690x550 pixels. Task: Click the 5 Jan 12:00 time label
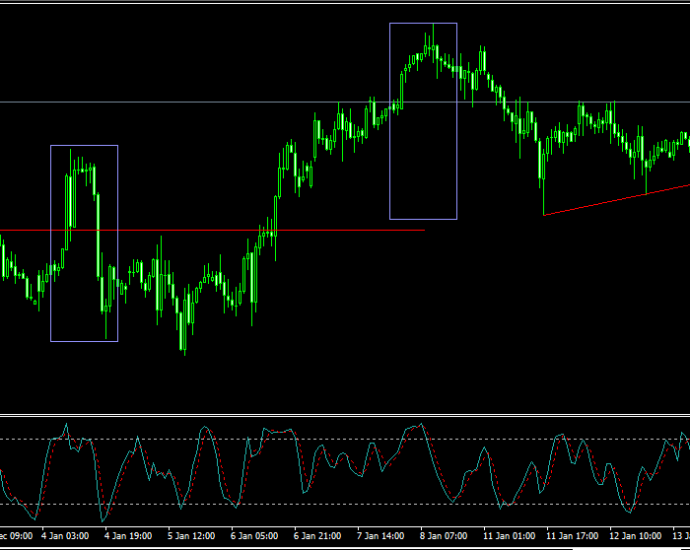coord(191,536)
